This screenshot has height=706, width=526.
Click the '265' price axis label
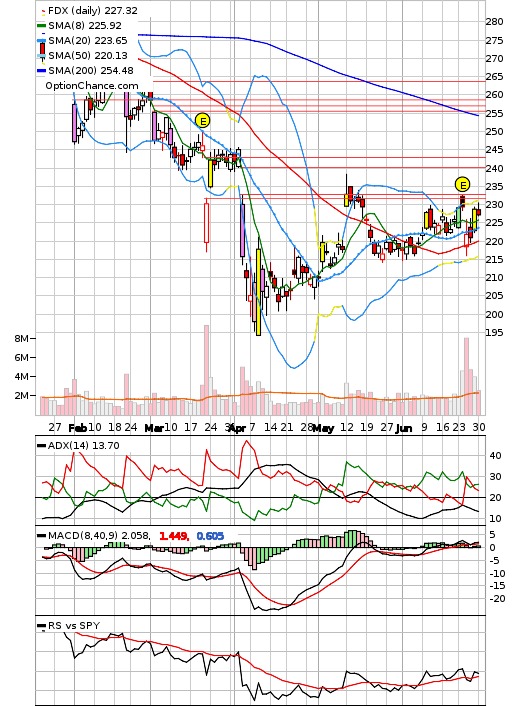494,77
